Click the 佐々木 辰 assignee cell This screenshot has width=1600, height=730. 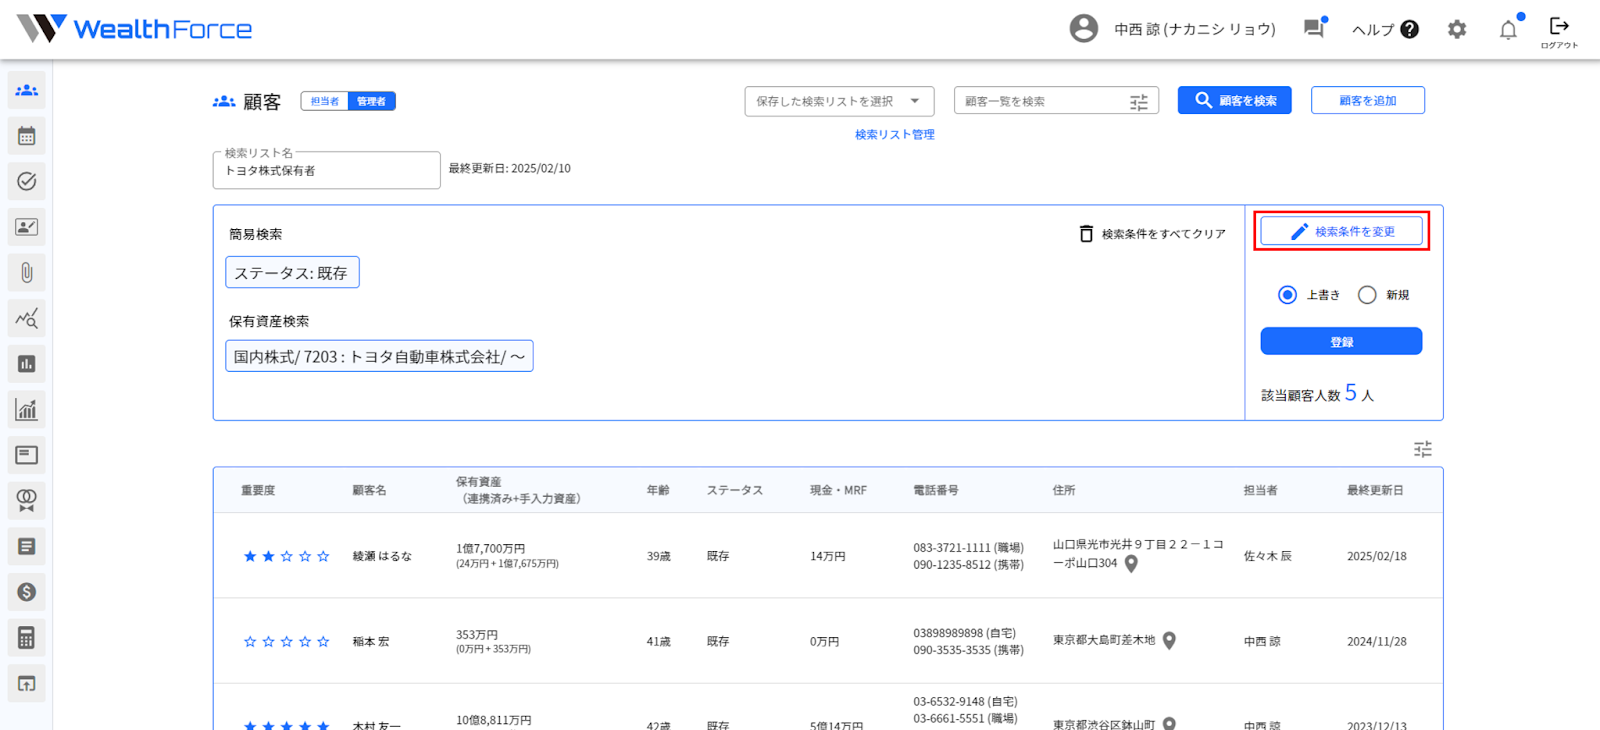click(x=1268, y=556)
